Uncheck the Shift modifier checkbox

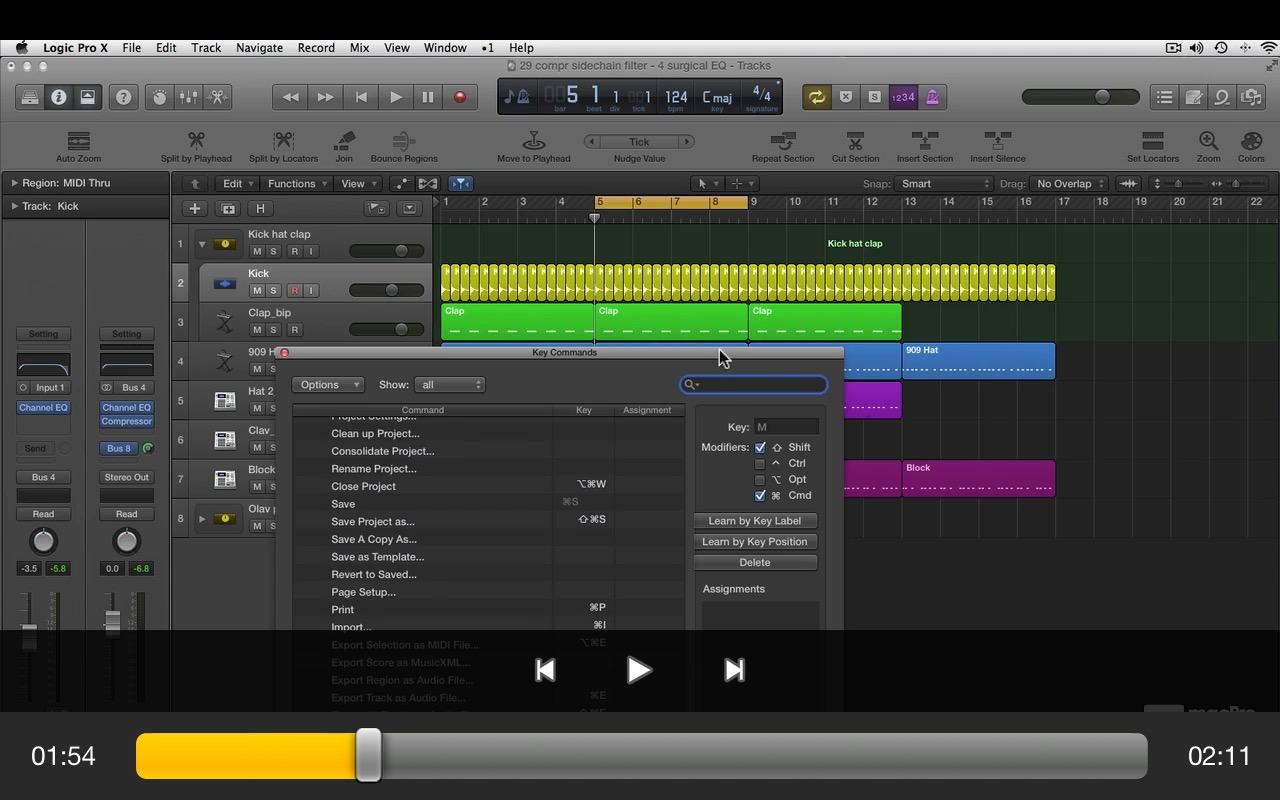click(x=760, y=448)
